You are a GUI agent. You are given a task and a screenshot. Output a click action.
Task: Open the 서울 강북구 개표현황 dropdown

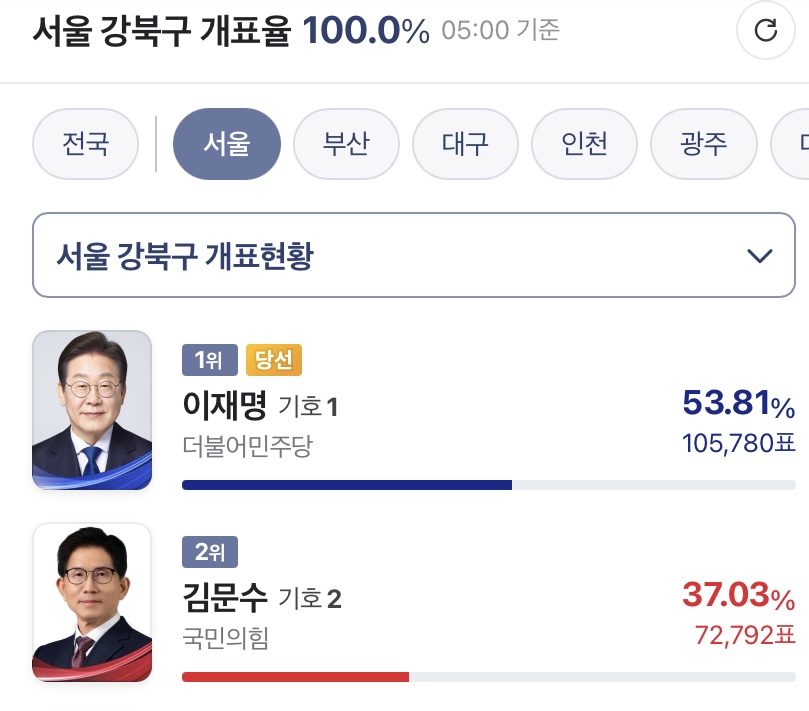coord(404,255)
